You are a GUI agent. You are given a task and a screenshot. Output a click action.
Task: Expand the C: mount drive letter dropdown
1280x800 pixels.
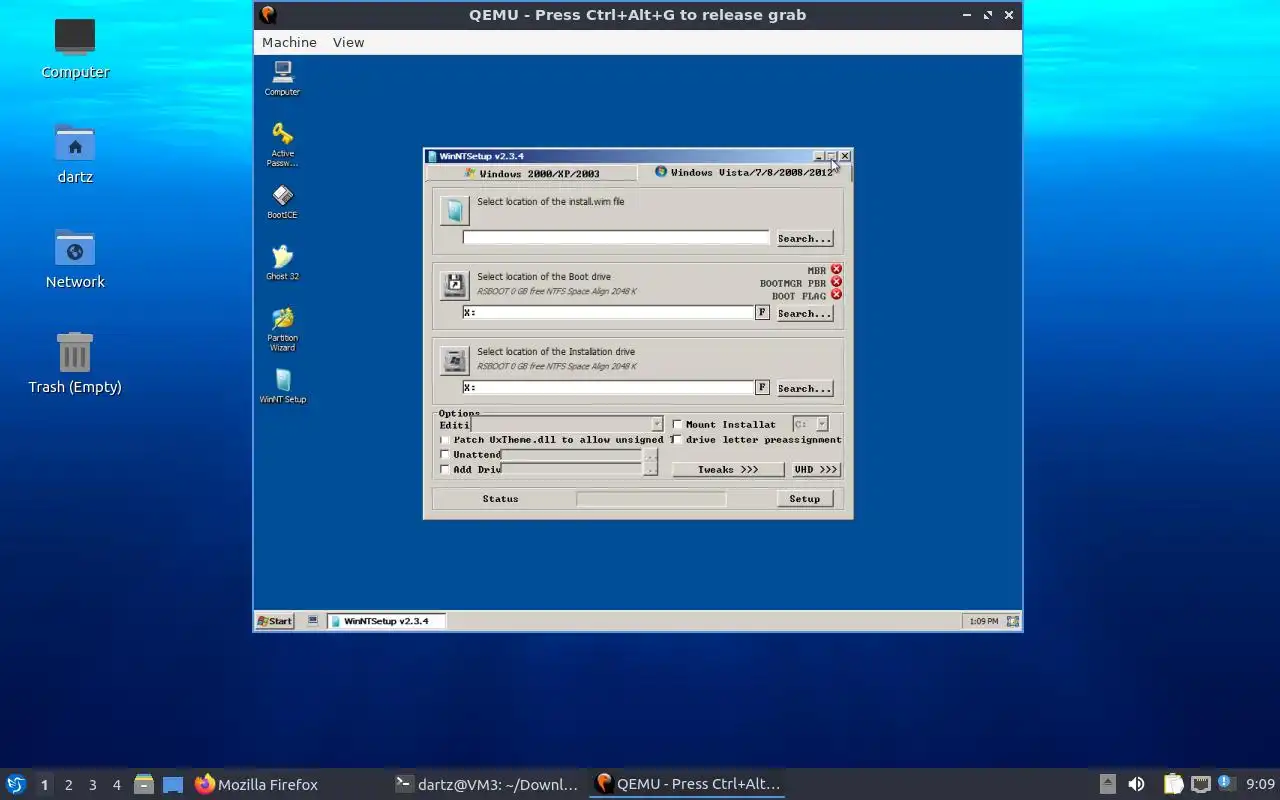tap(822, 424)
